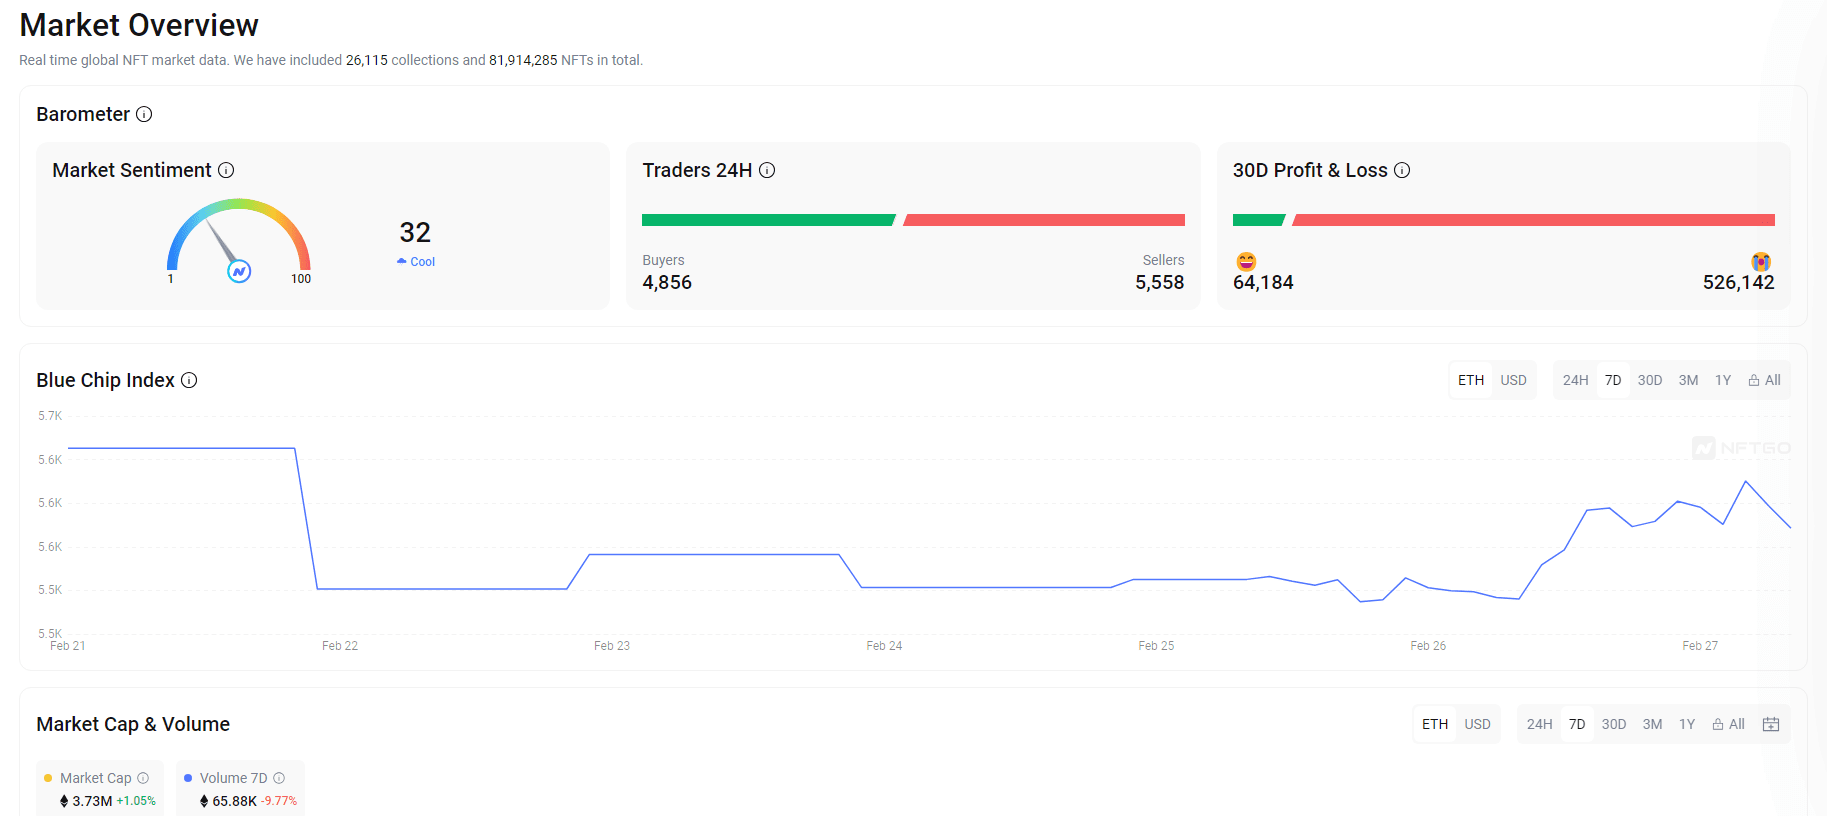
Task: Click the Market Sentiment gauge arc
Action: point(239,205)
